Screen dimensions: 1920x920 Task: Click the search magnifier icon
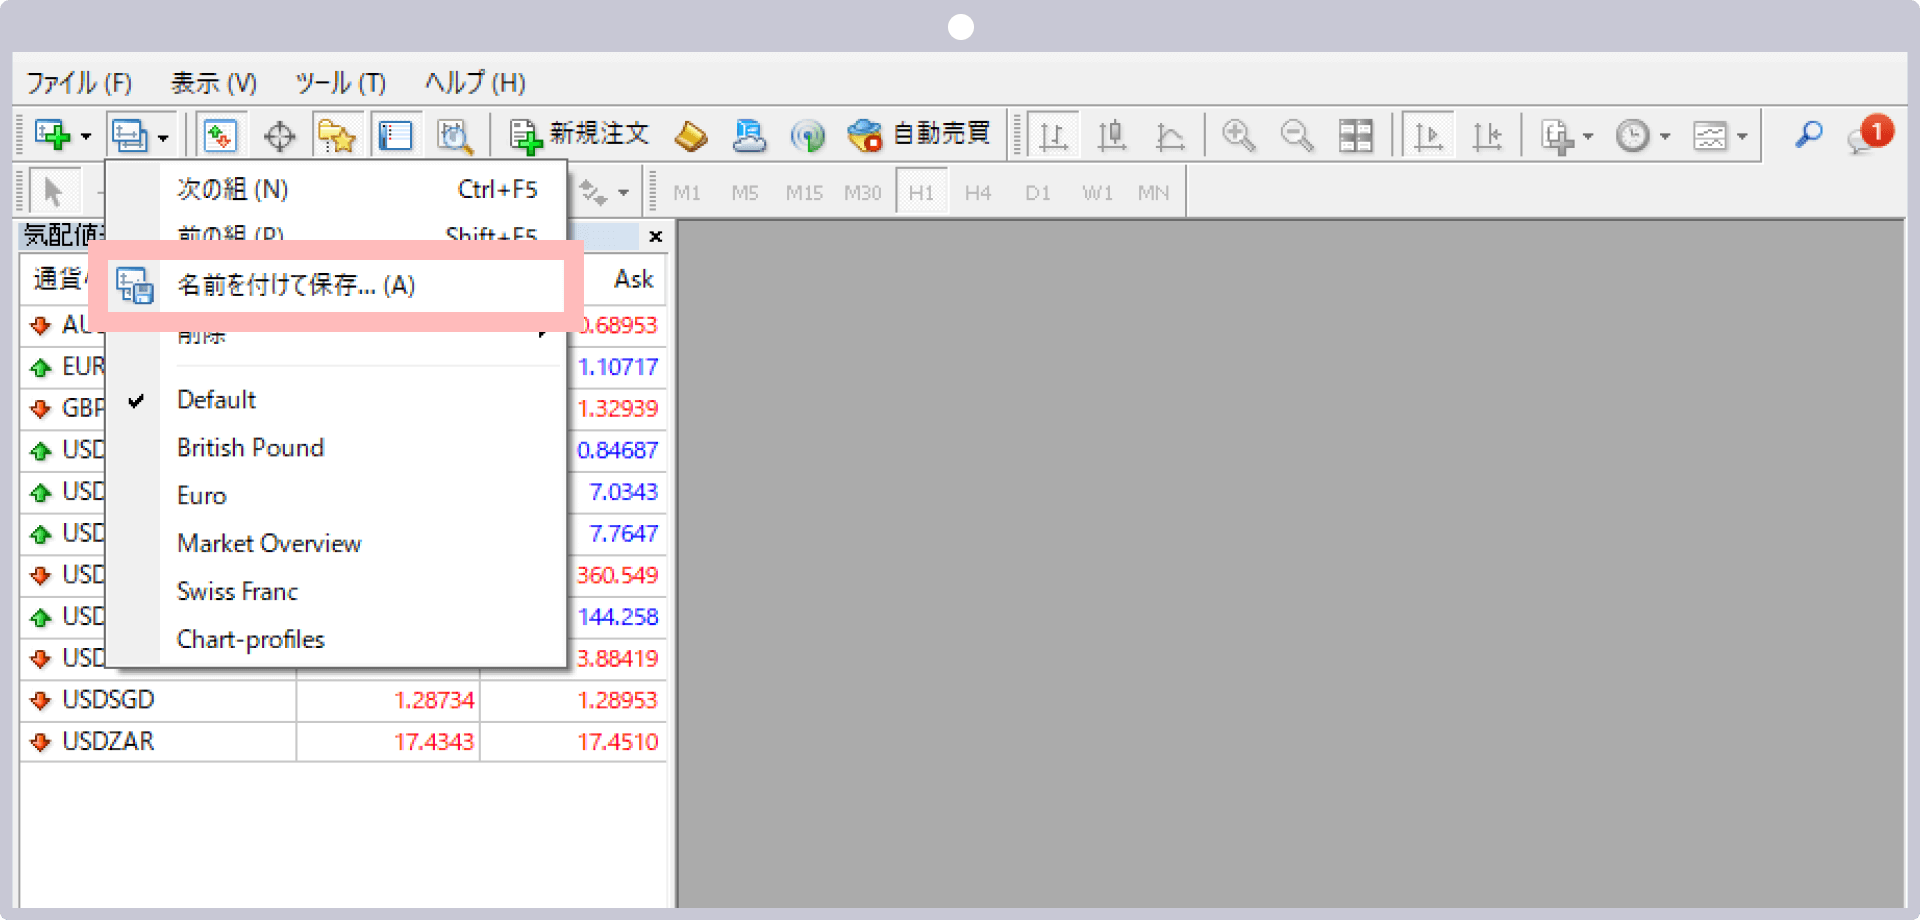[x=1808, y=134]
